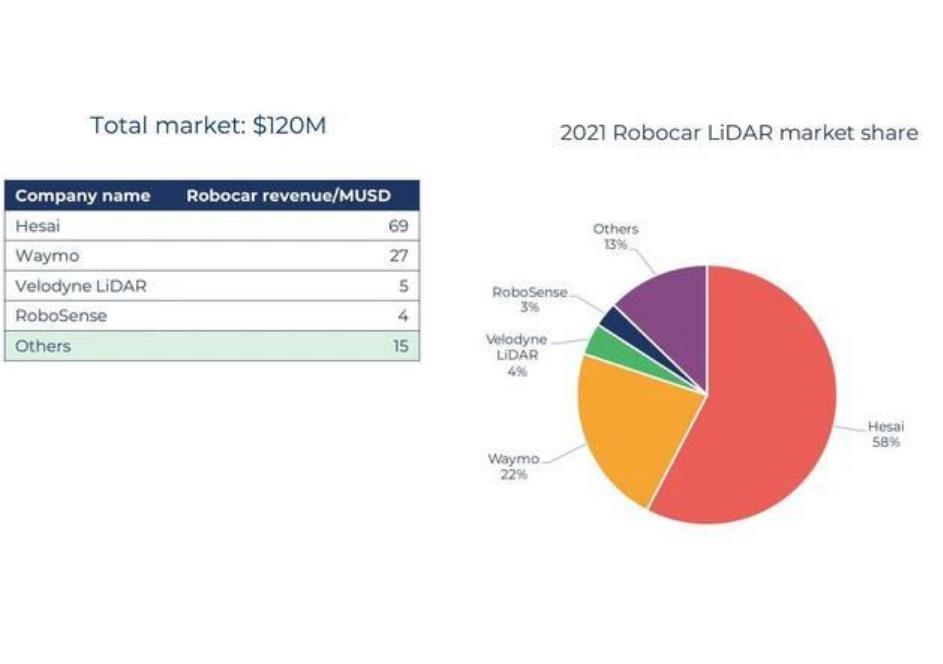Select the Waymo company name in the table
Screen dimensions: 943x664
coord(47,256)
